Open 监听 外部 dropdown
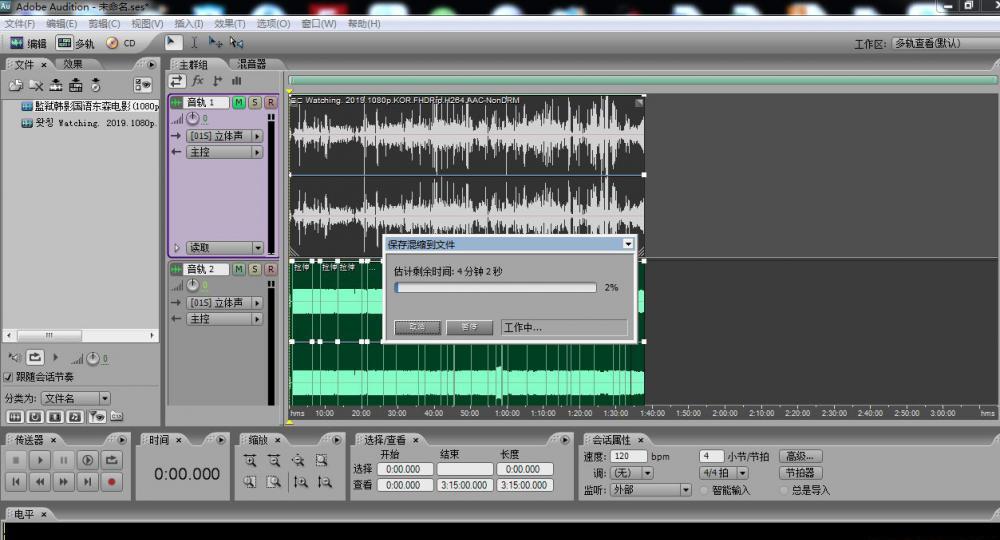The width and height of the screenshot is (1000, 540). coord(651,490)
